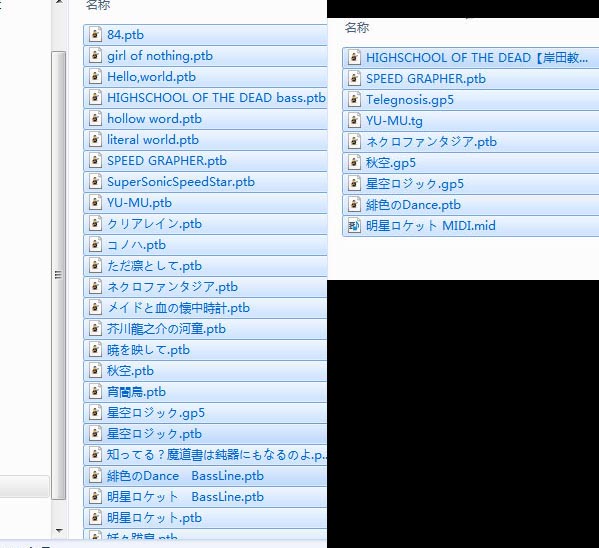Select HIGHSCHOOL OF THE DEAD bass.ptb
This screenshot has width=599, height=548.
(x=205, y=98)
